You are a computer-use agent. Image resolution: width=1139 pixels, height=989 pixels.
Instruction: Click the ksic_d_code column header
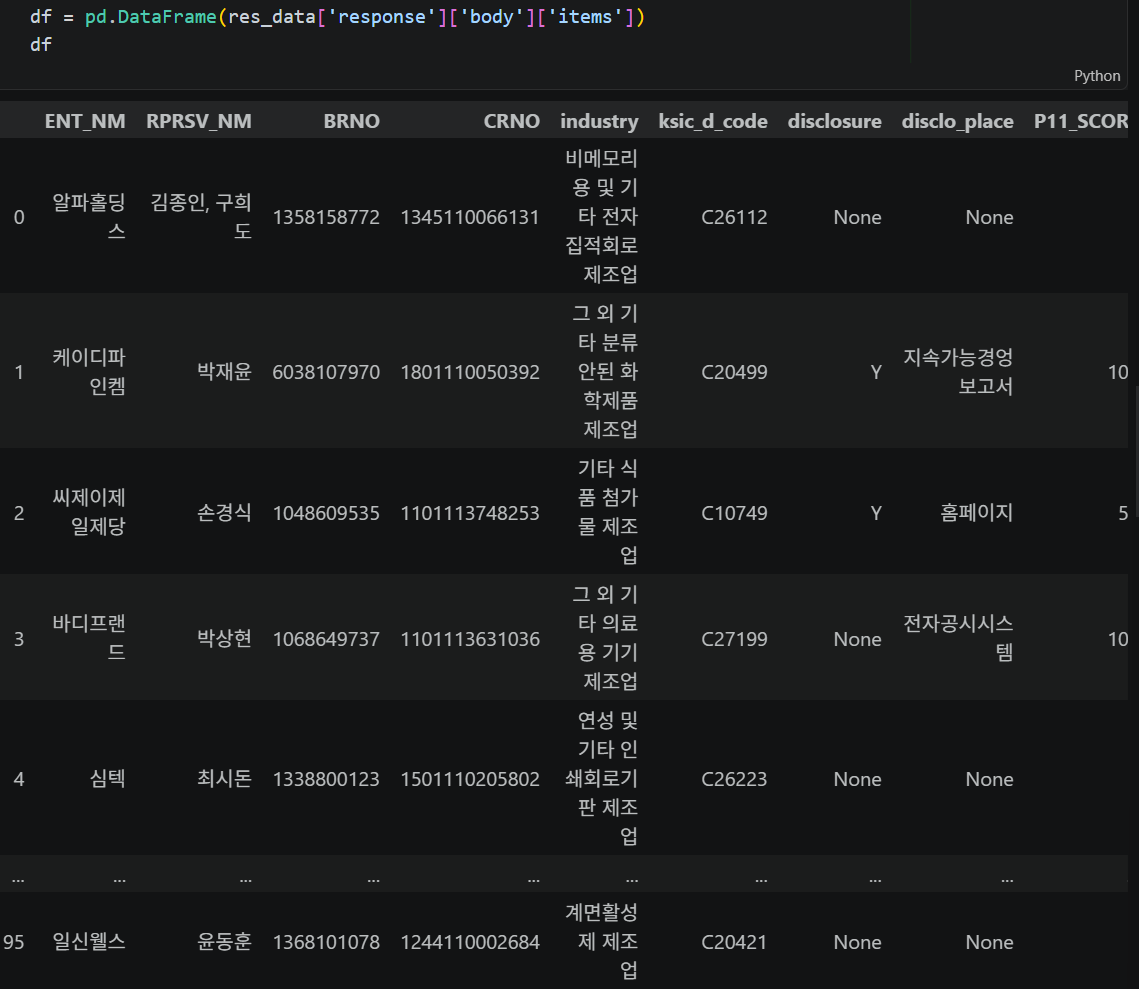(713, 121)
